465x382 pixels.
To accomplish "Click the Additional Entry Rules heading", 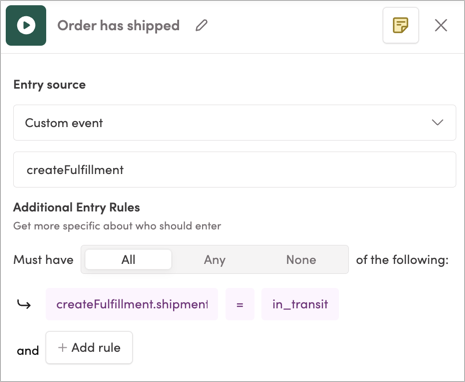I will (76, 207).
